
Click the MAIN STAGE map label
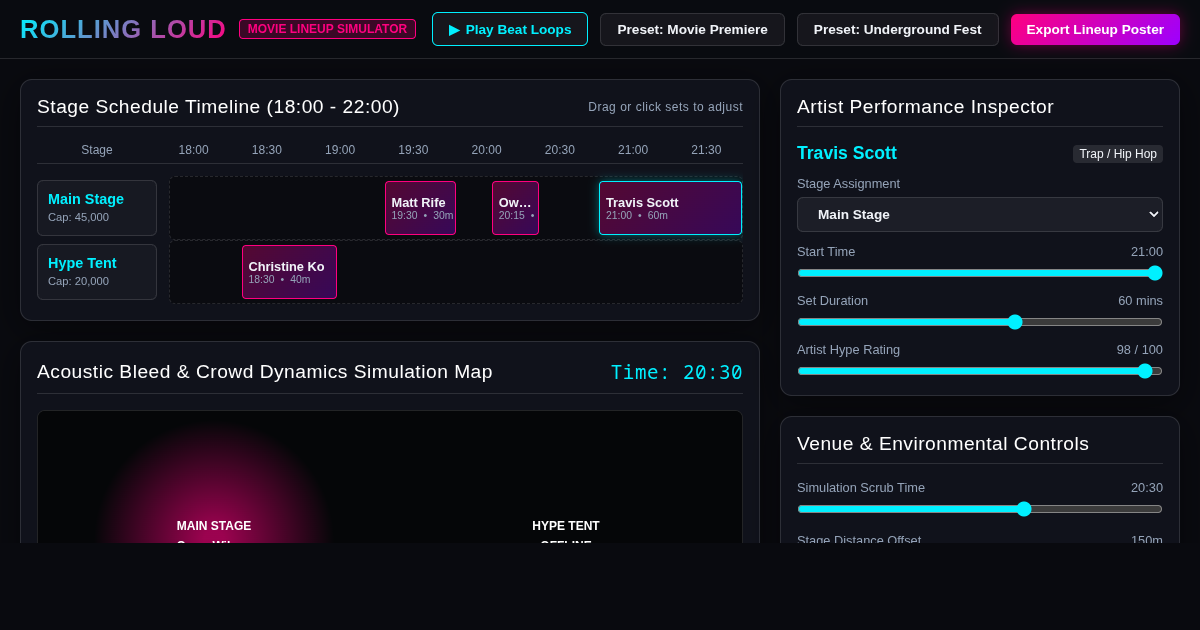tap(214, 526)
